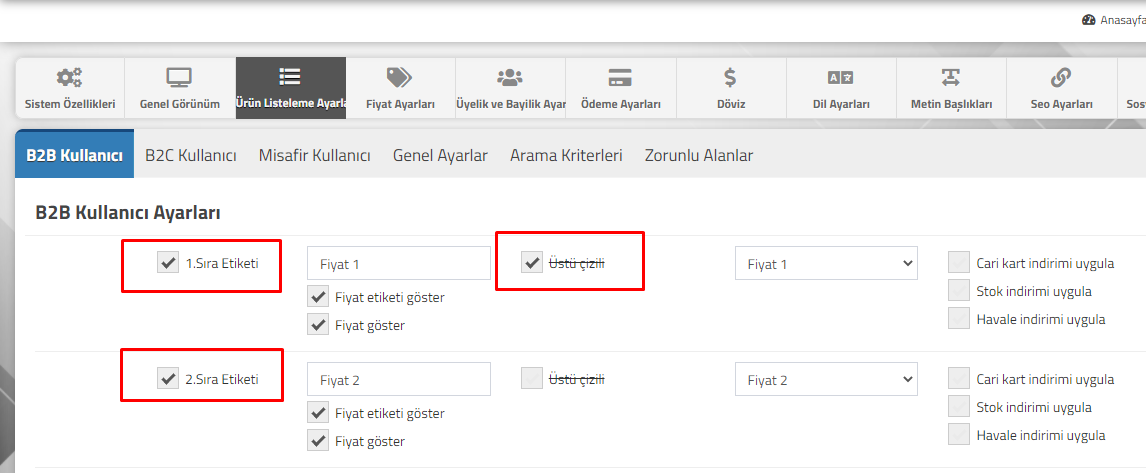The height and width of the screenshot is (473, 1146).
Task: Open Fiyat Ayarları price tag icon
Action: tap(400, 77)
